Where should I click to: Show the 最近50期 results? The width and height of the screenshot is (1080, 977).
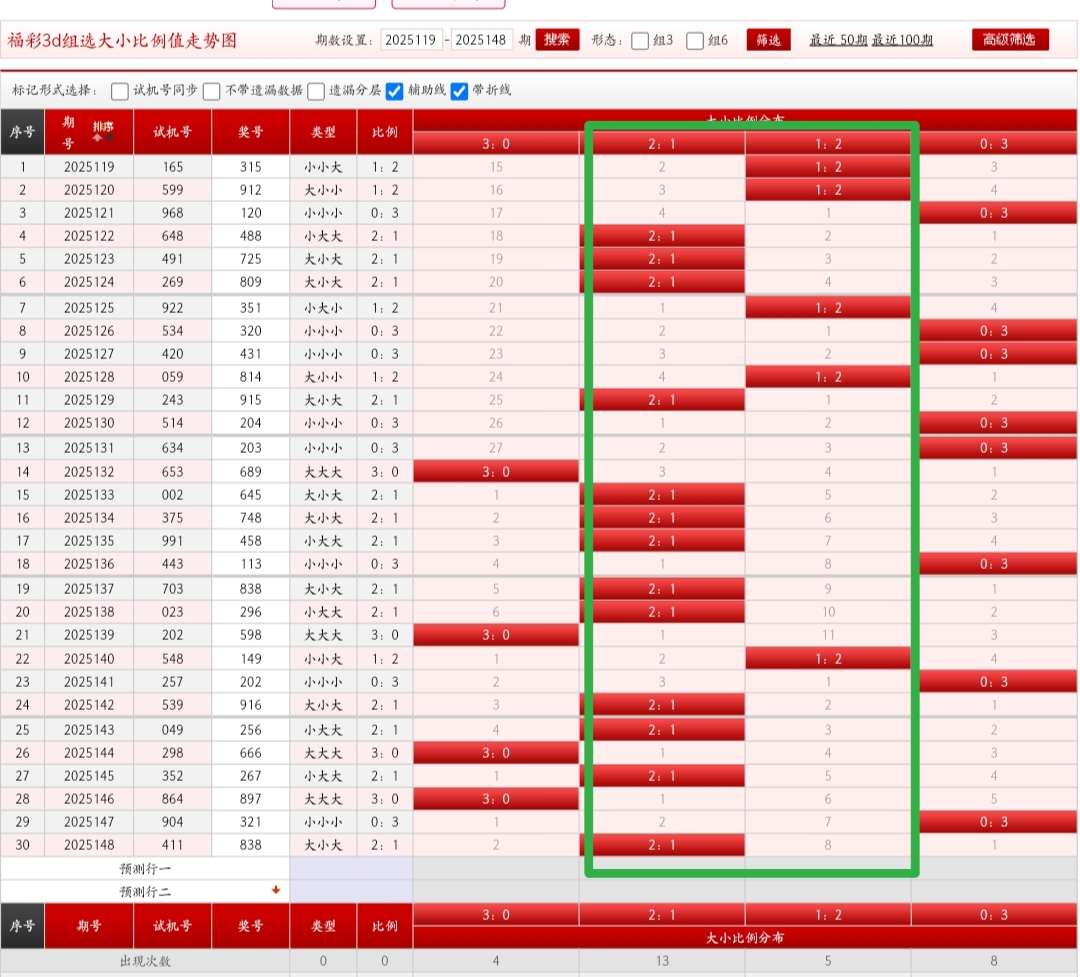point(838,41)
